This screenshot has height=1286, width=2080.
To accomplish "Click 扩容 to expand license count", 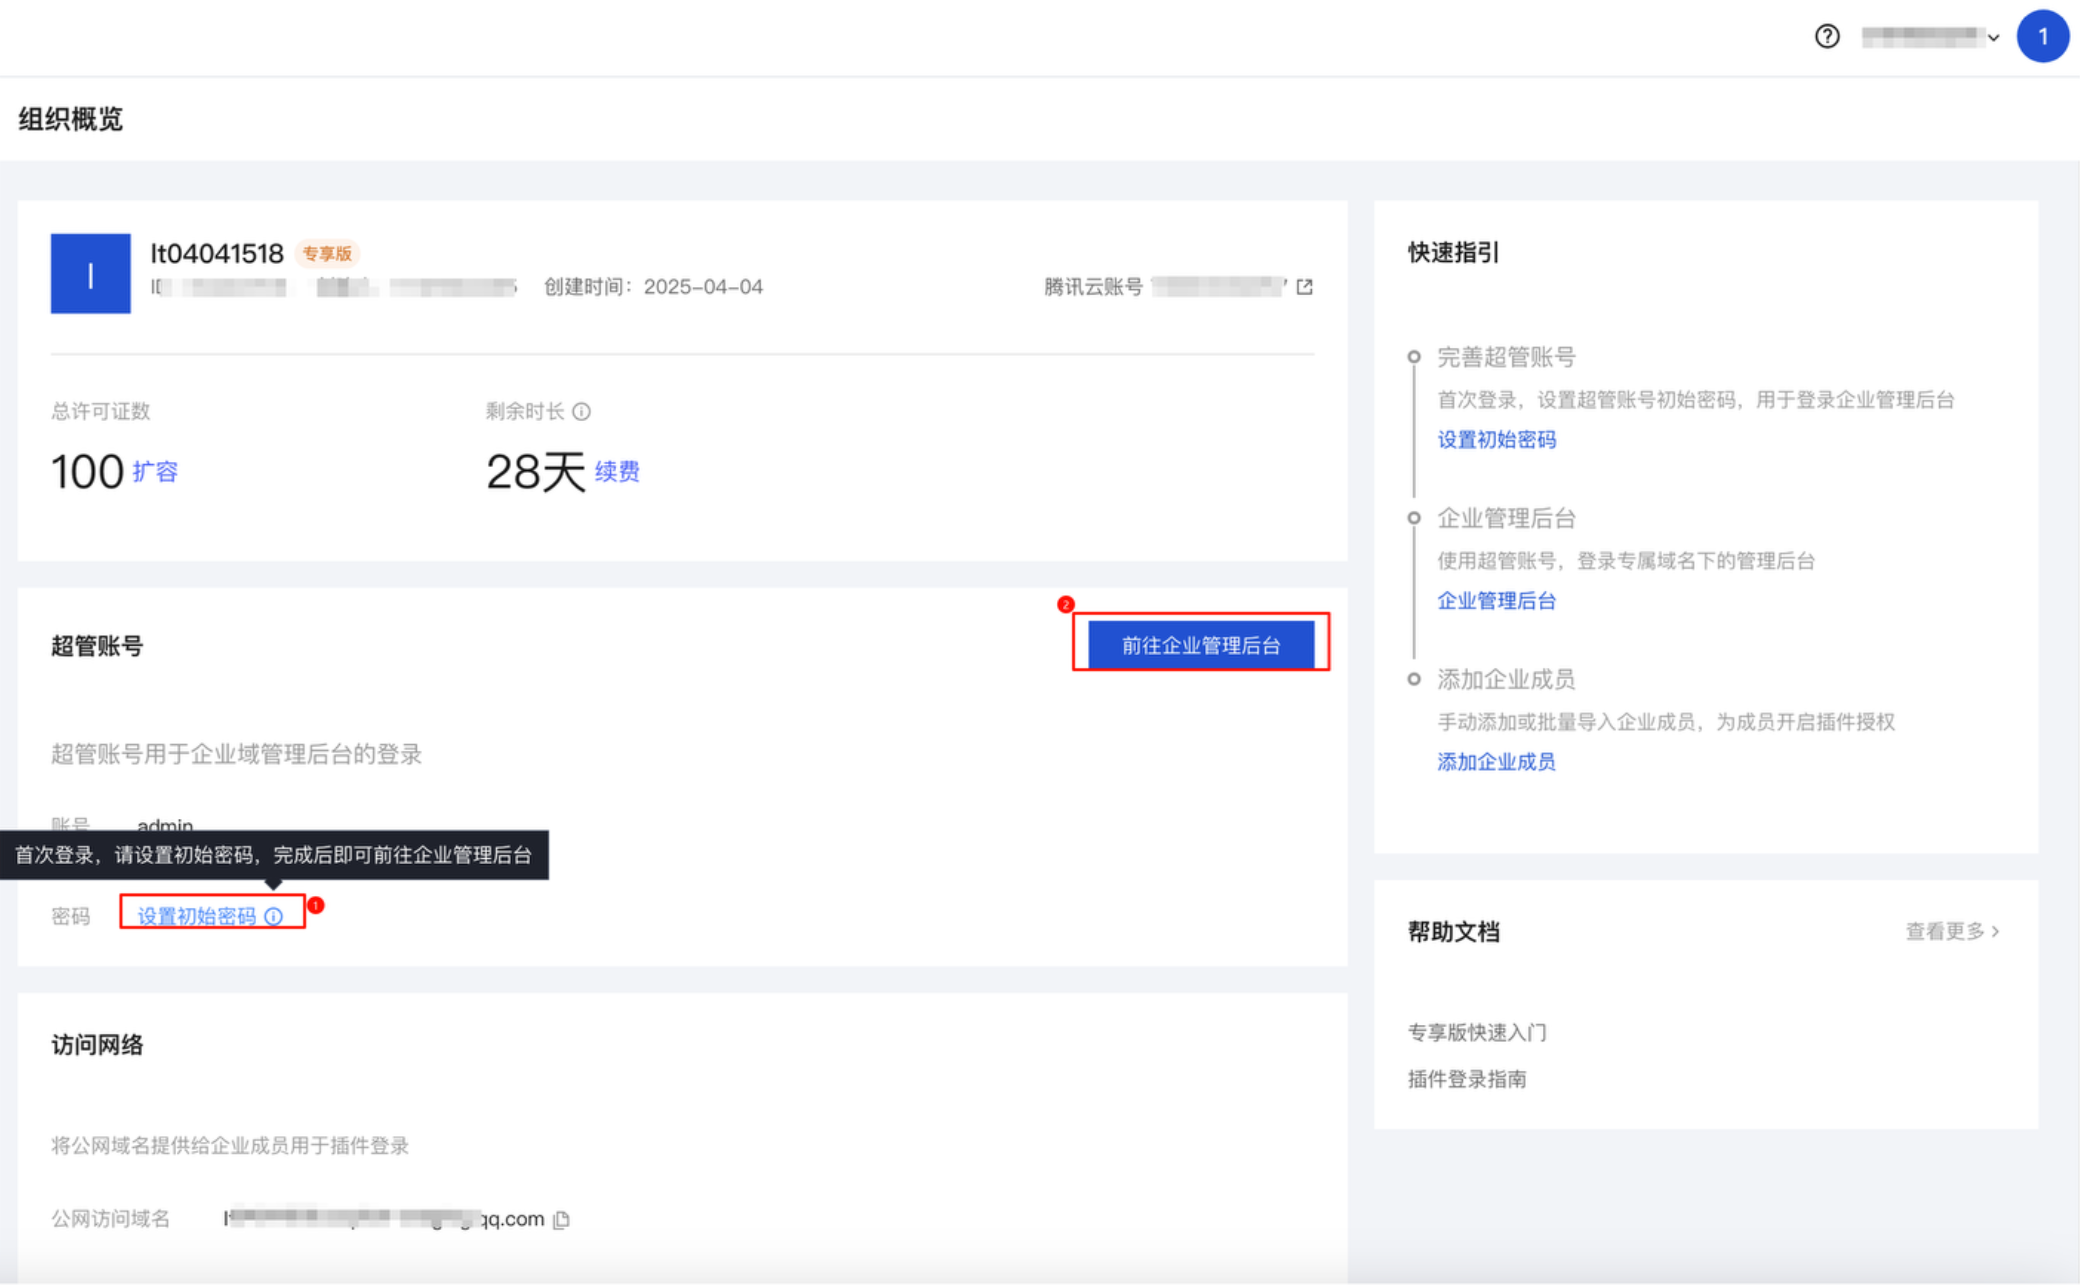I will coord(155,472).
